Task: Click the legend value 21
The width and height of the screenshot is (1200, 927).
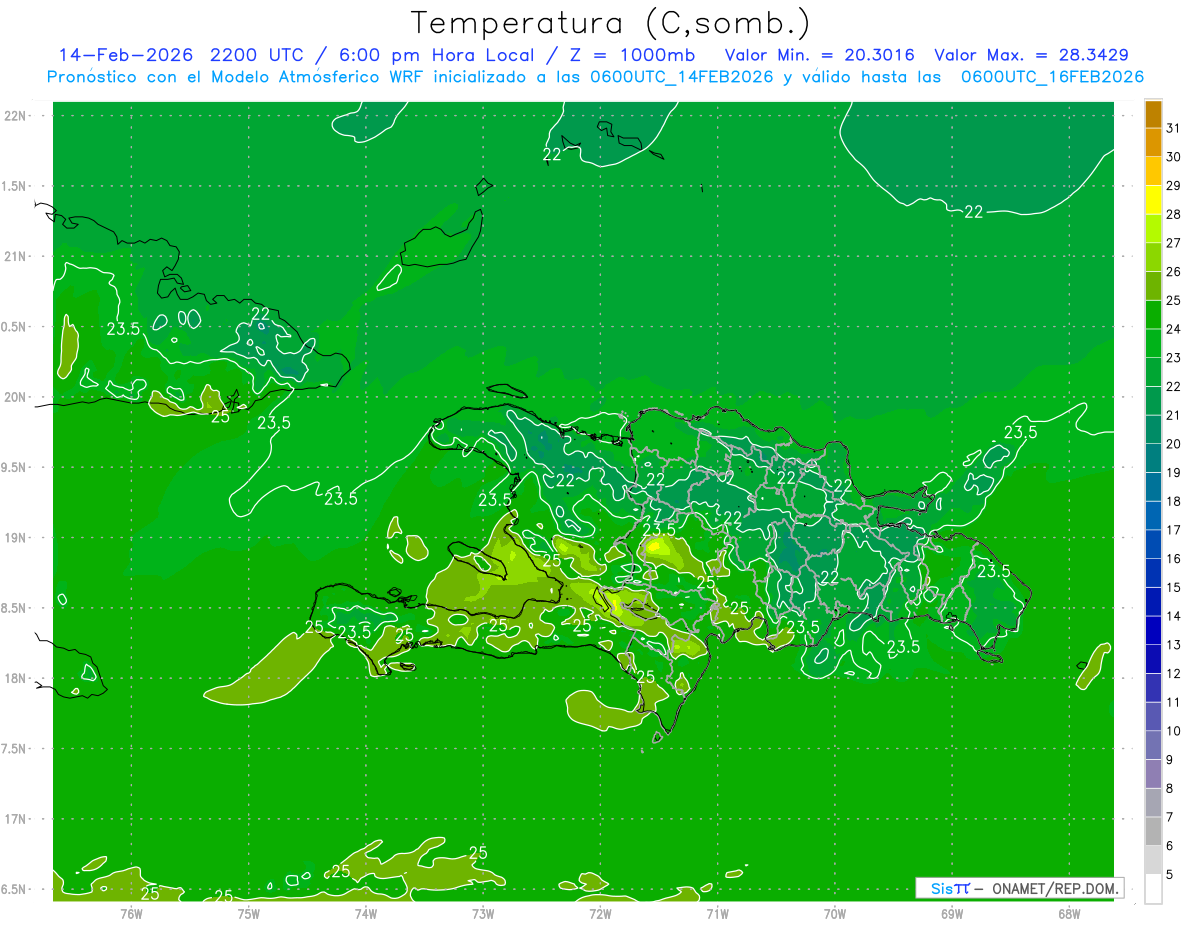Action: pyautogui.click(x=1174, y=415)
